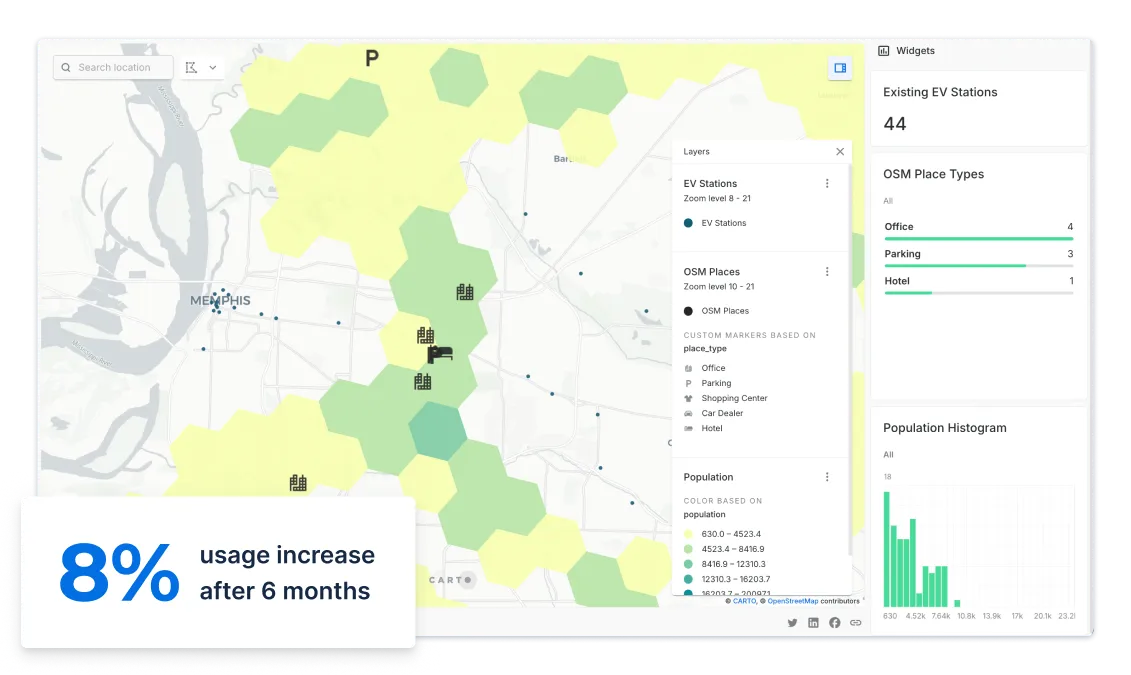Click the hotel bed marker on map

[440, 354]
